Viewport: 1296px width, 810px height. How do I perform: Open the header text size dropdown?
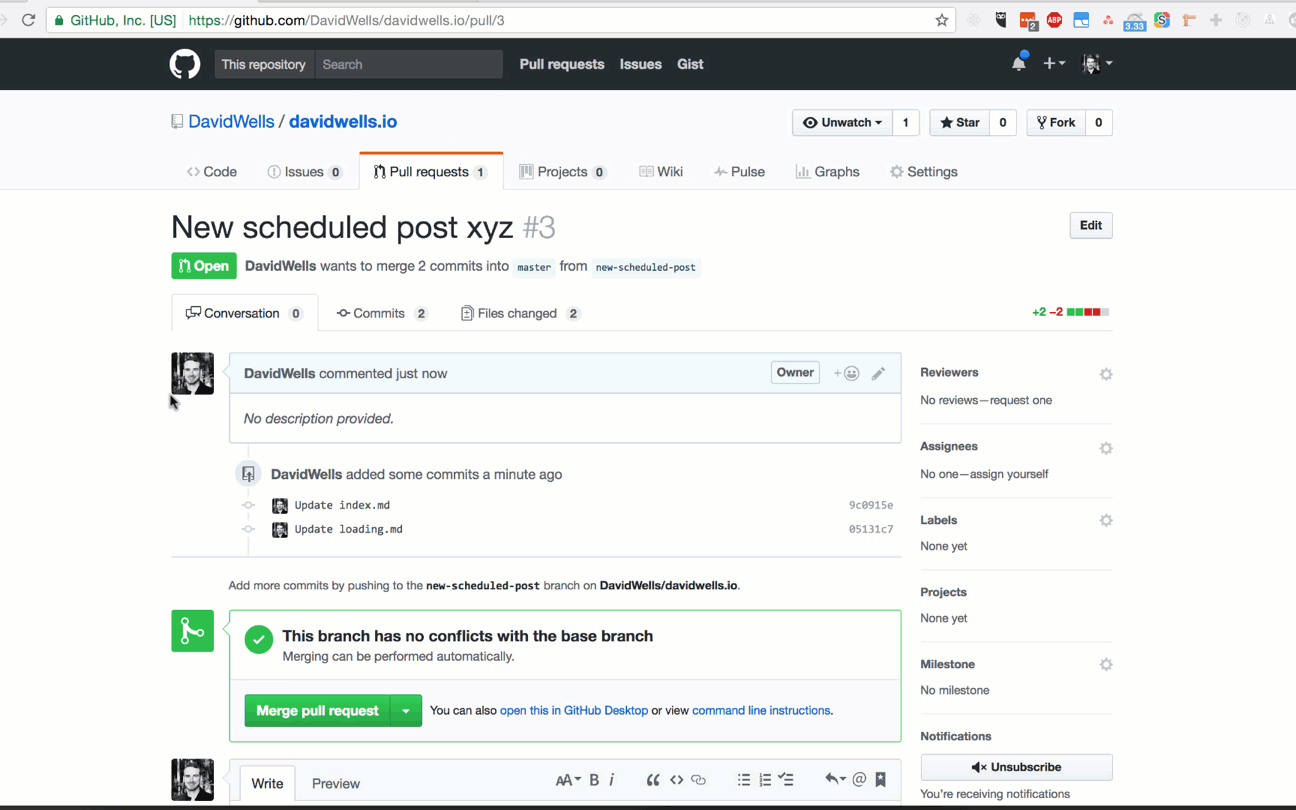coord(567,780)
